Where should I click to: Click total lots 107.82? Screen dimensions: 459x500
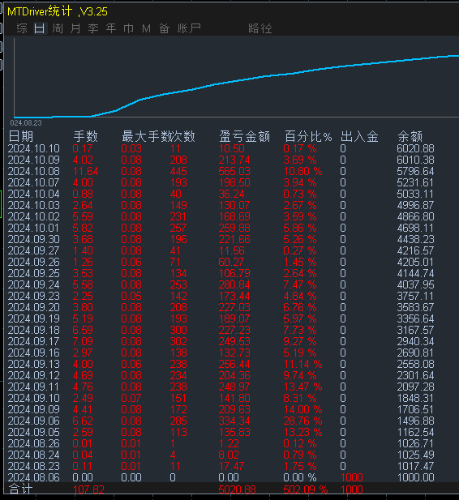(89, 489)
